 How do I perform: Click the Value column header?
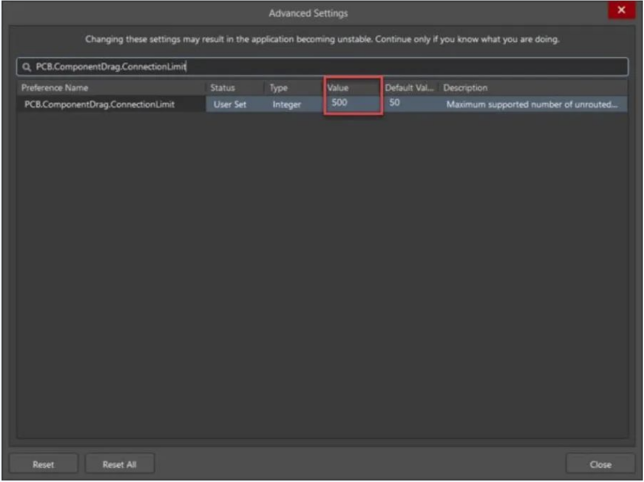351,88
